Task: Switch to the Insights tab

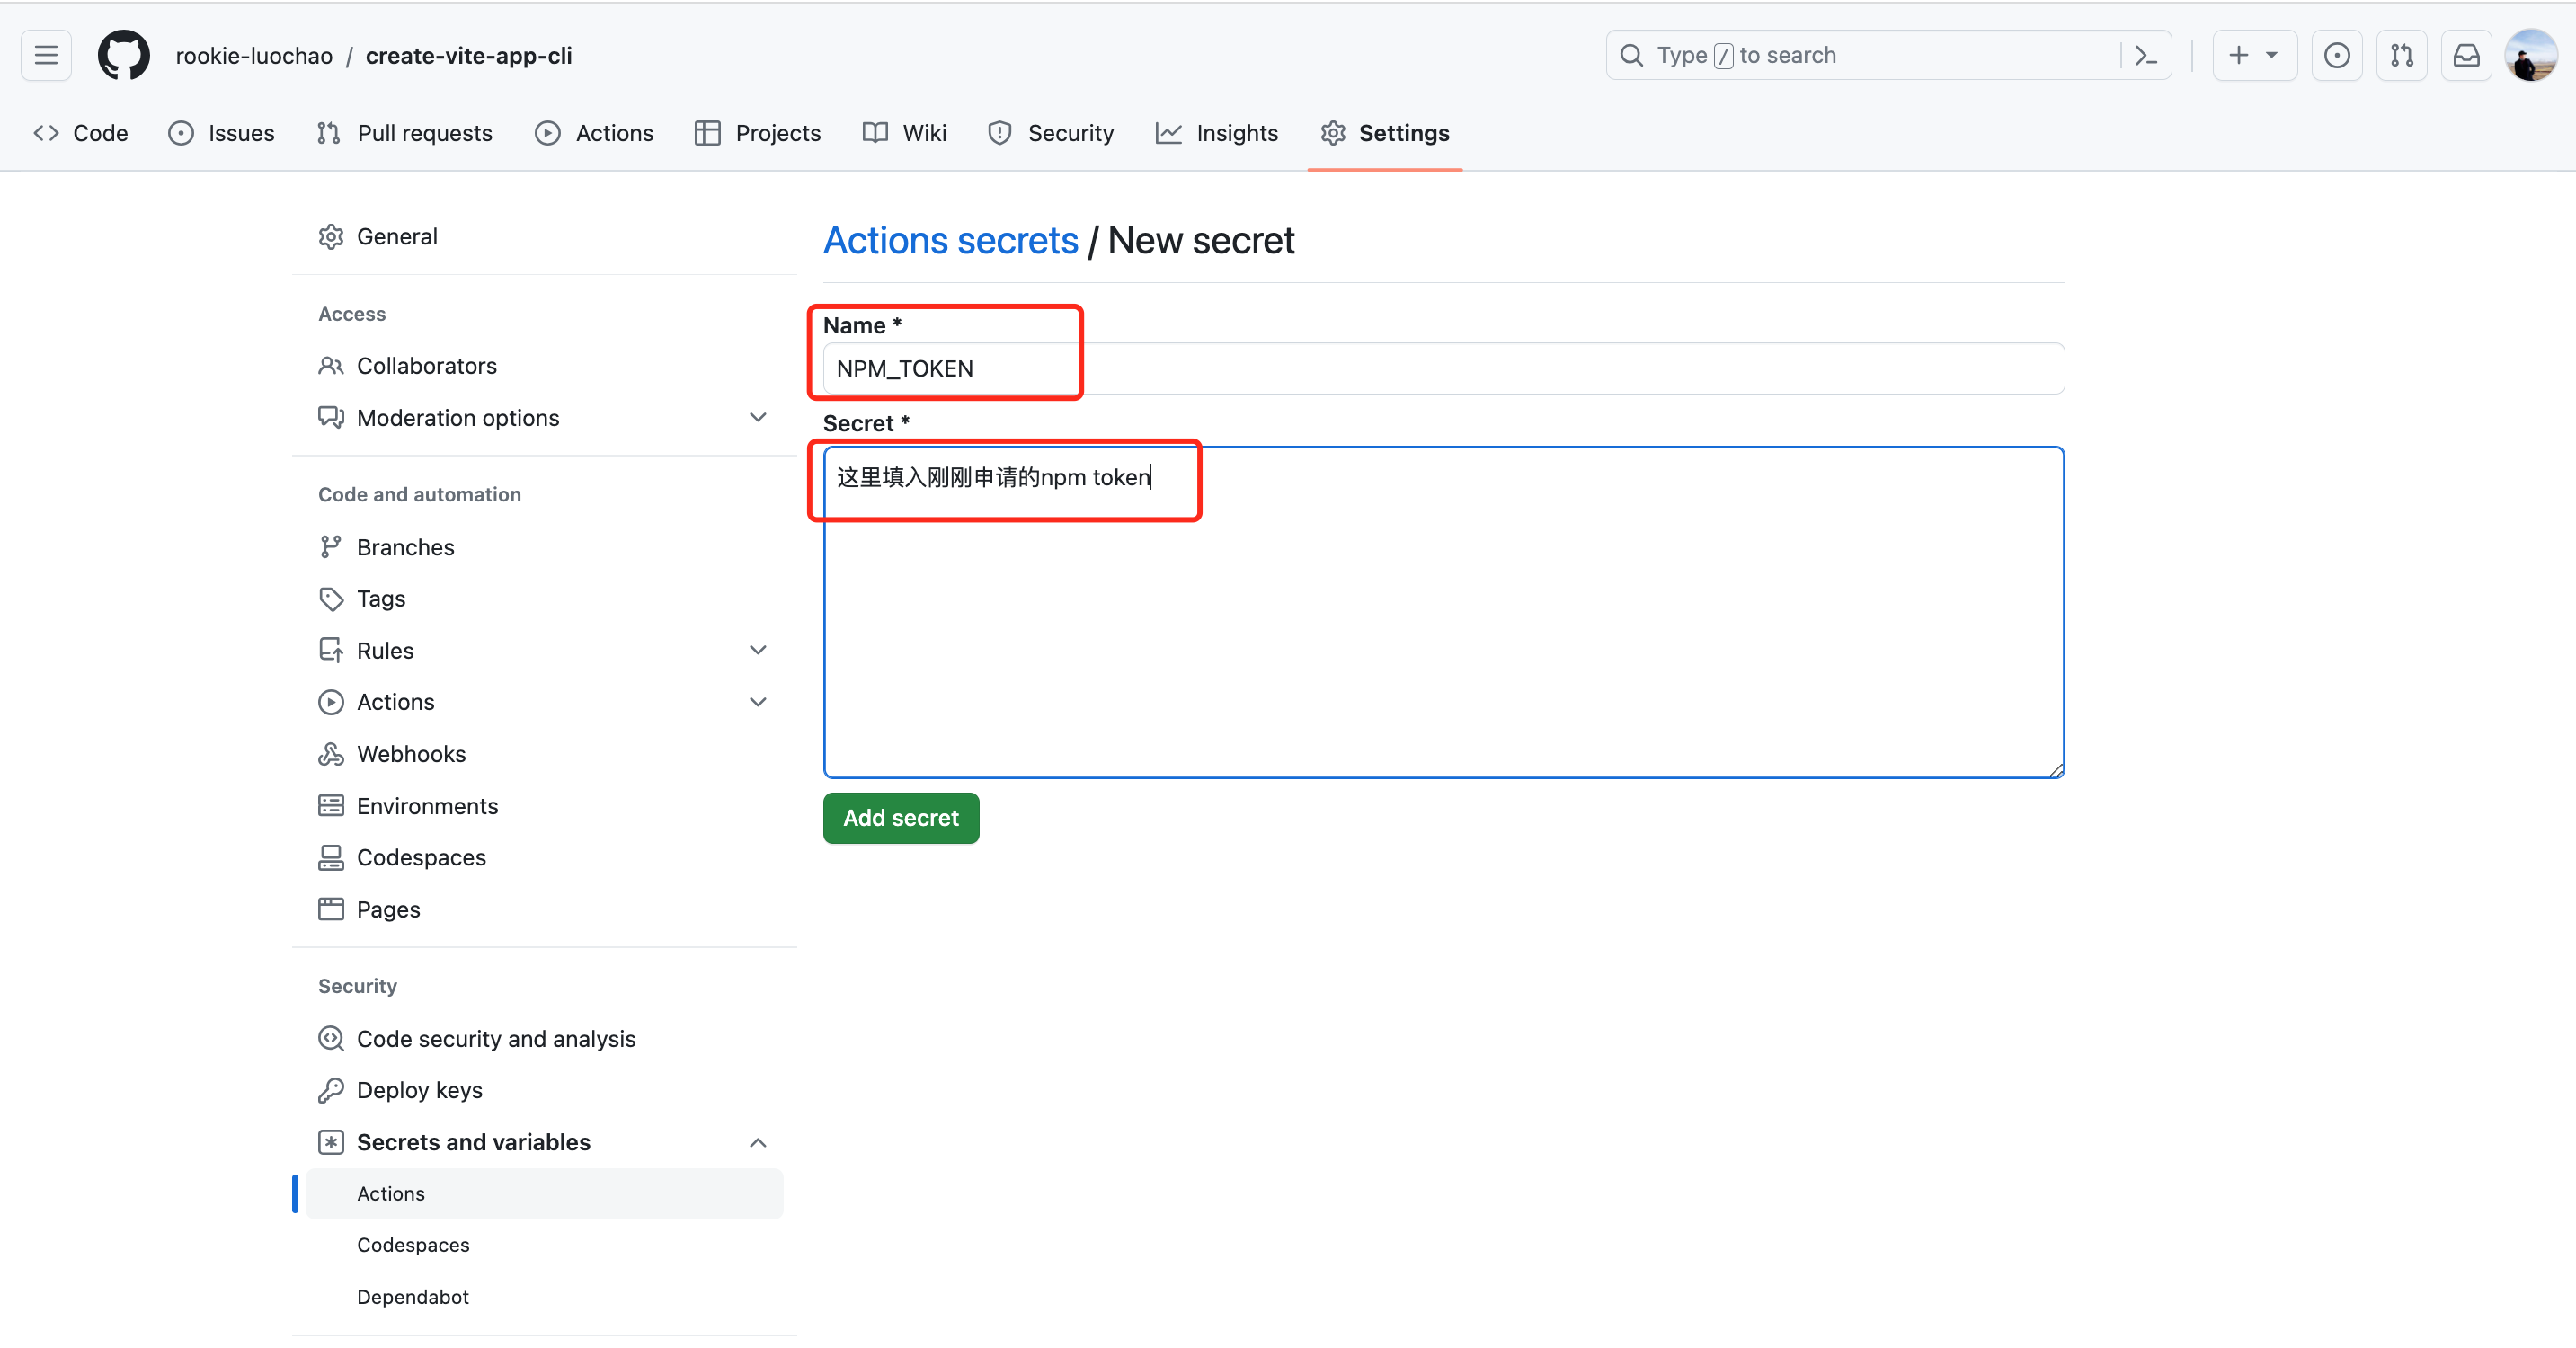Action: (1217, 133)
